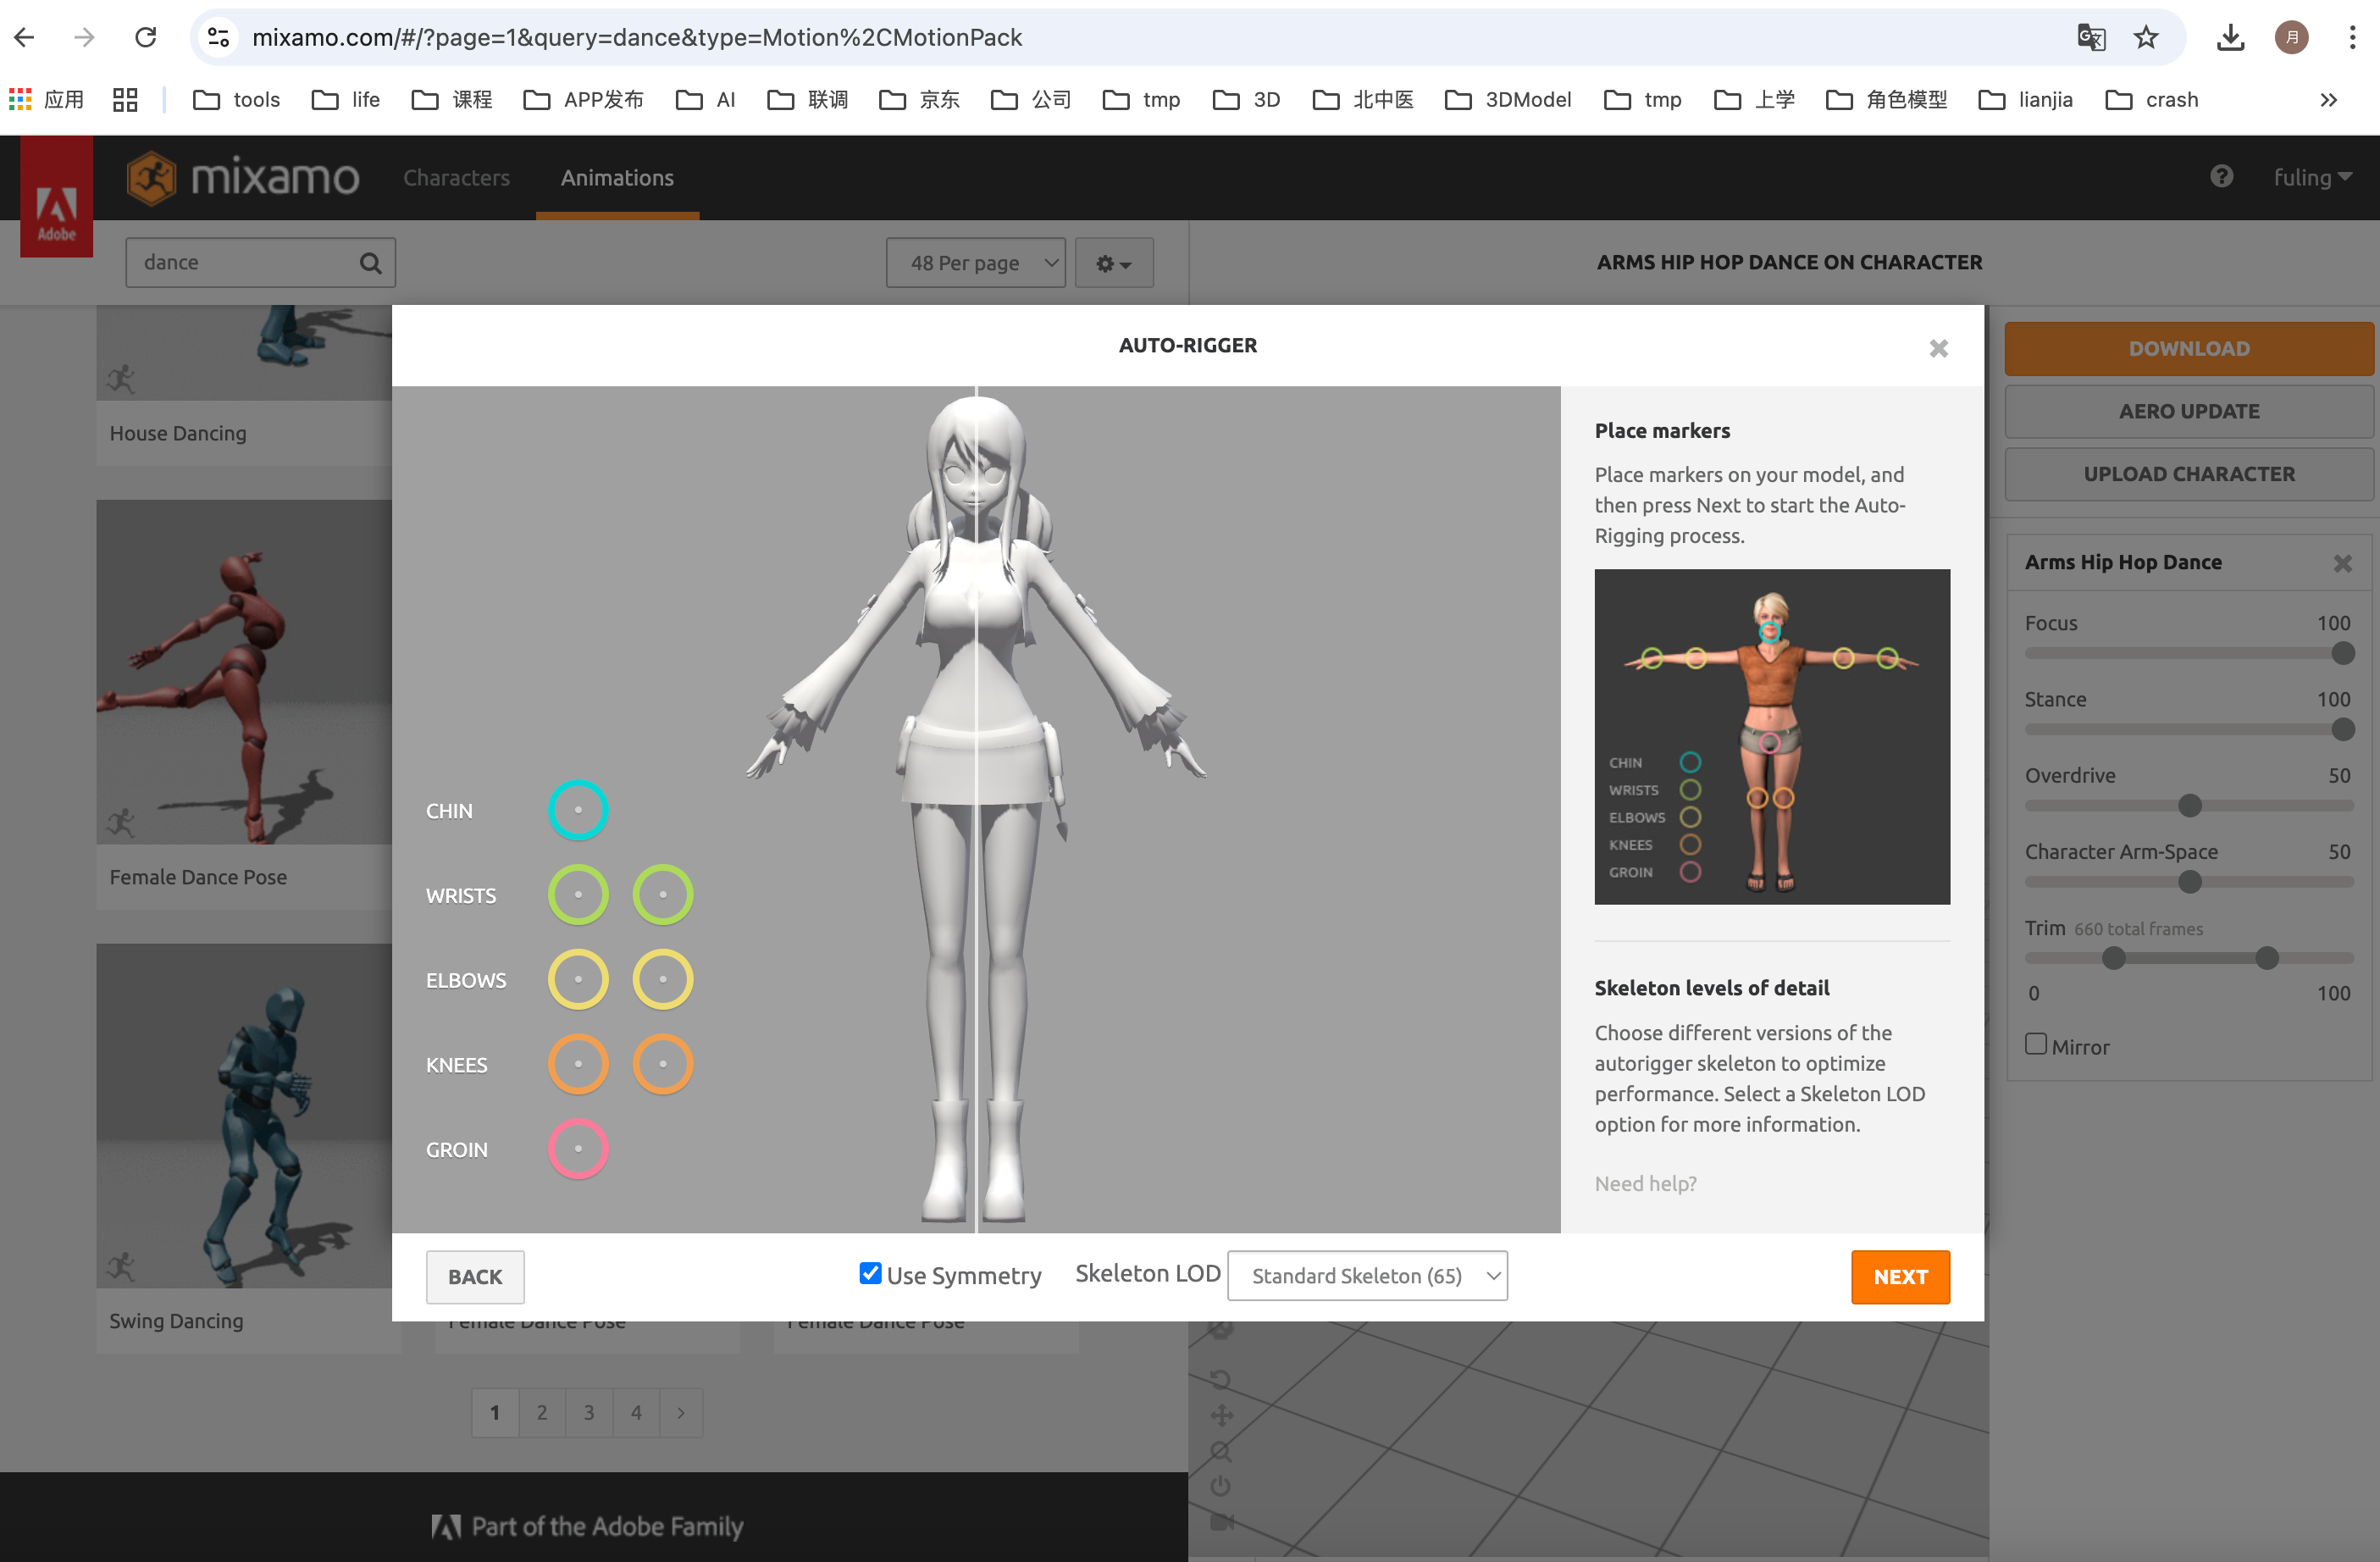Click the Adobe logo badge
2380x1562 pixels.
pyautogui.click(x=57, y=196)
